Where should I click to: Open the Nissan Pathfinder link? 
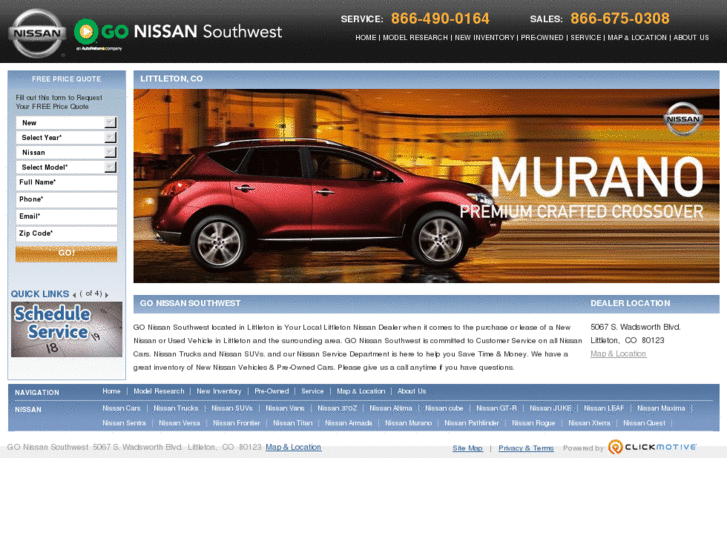click(472, 423)
